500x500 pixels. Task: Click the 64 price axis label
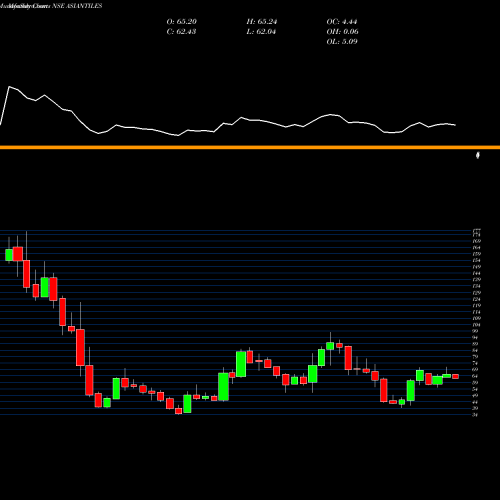pyautogui.click(x=475, y=376)
